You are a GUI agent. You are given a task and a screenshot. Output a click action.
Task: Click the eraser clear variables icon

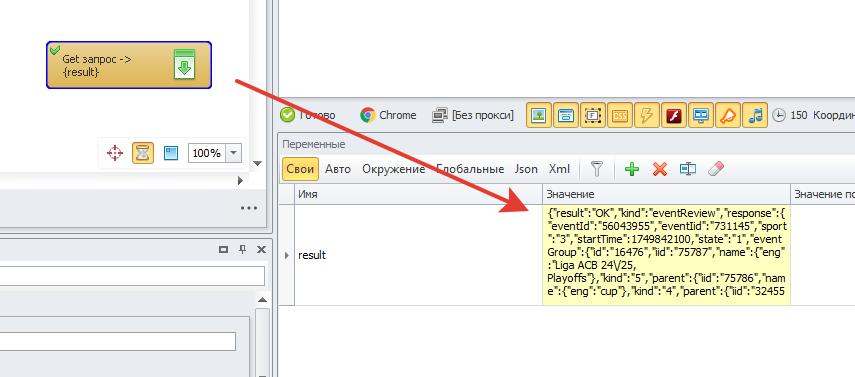coord(715,169)
